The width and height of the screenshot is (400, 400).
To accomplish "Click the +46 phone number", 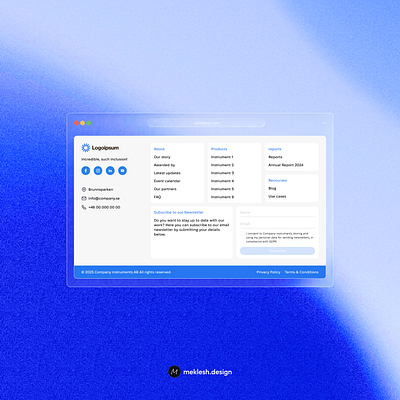I will pyautogui.click(x=104, y=207).
